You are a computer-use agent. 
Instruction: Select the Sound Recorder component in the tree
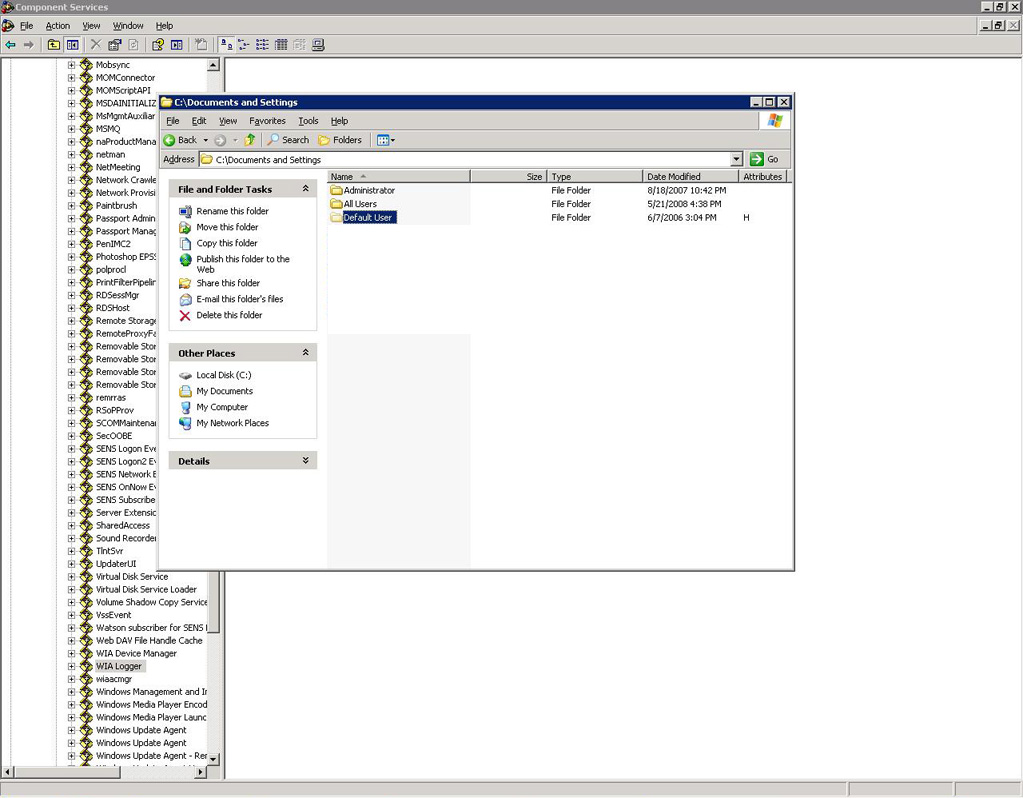126,538
